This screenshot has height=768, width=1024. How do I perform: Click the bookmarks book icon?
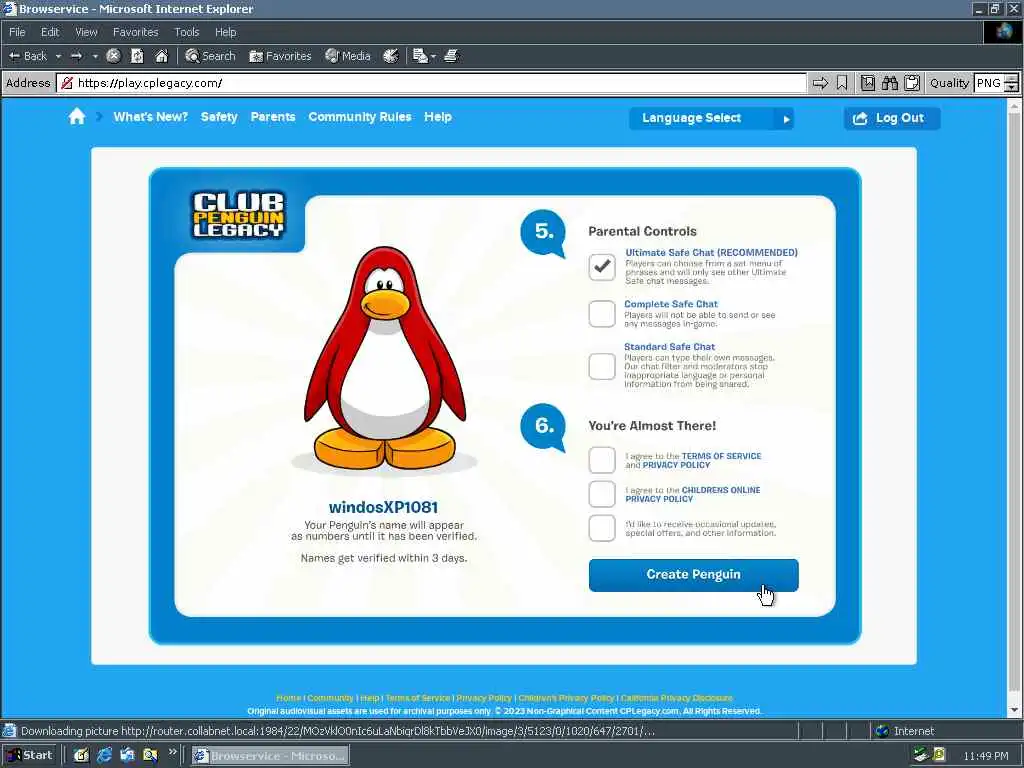[867, 83]
